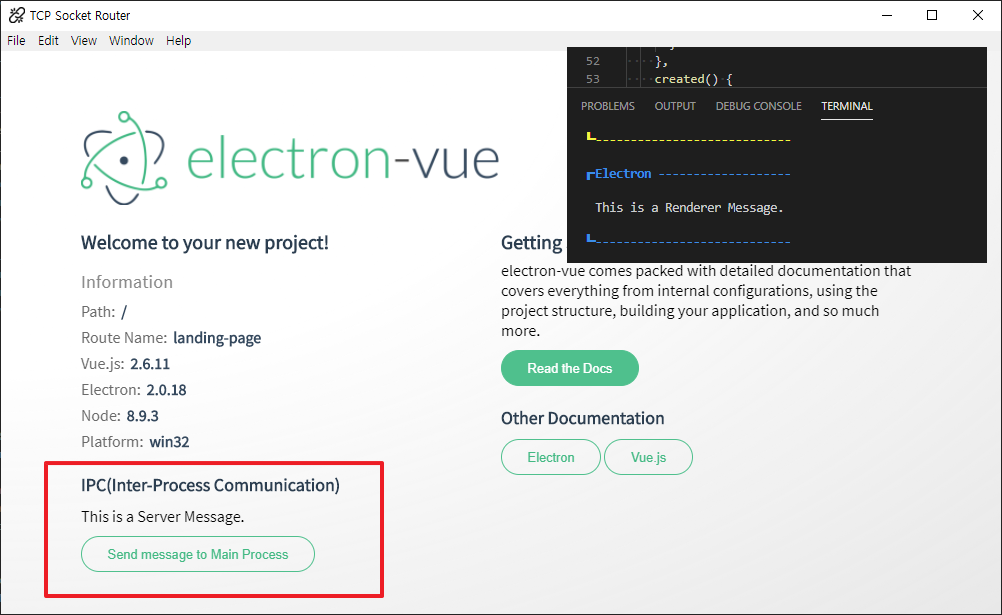Viewport: 1002px width, 615px height.
Task: Switch to the PROBLEMS tab
Action: 608,106
